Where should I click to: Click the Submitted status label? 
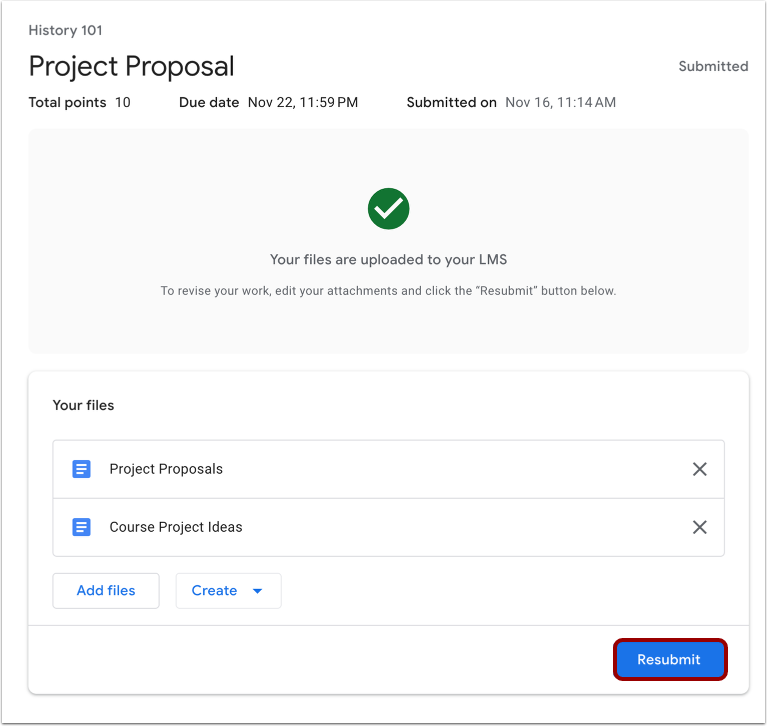pyautogui.click(x=713, y=66)
